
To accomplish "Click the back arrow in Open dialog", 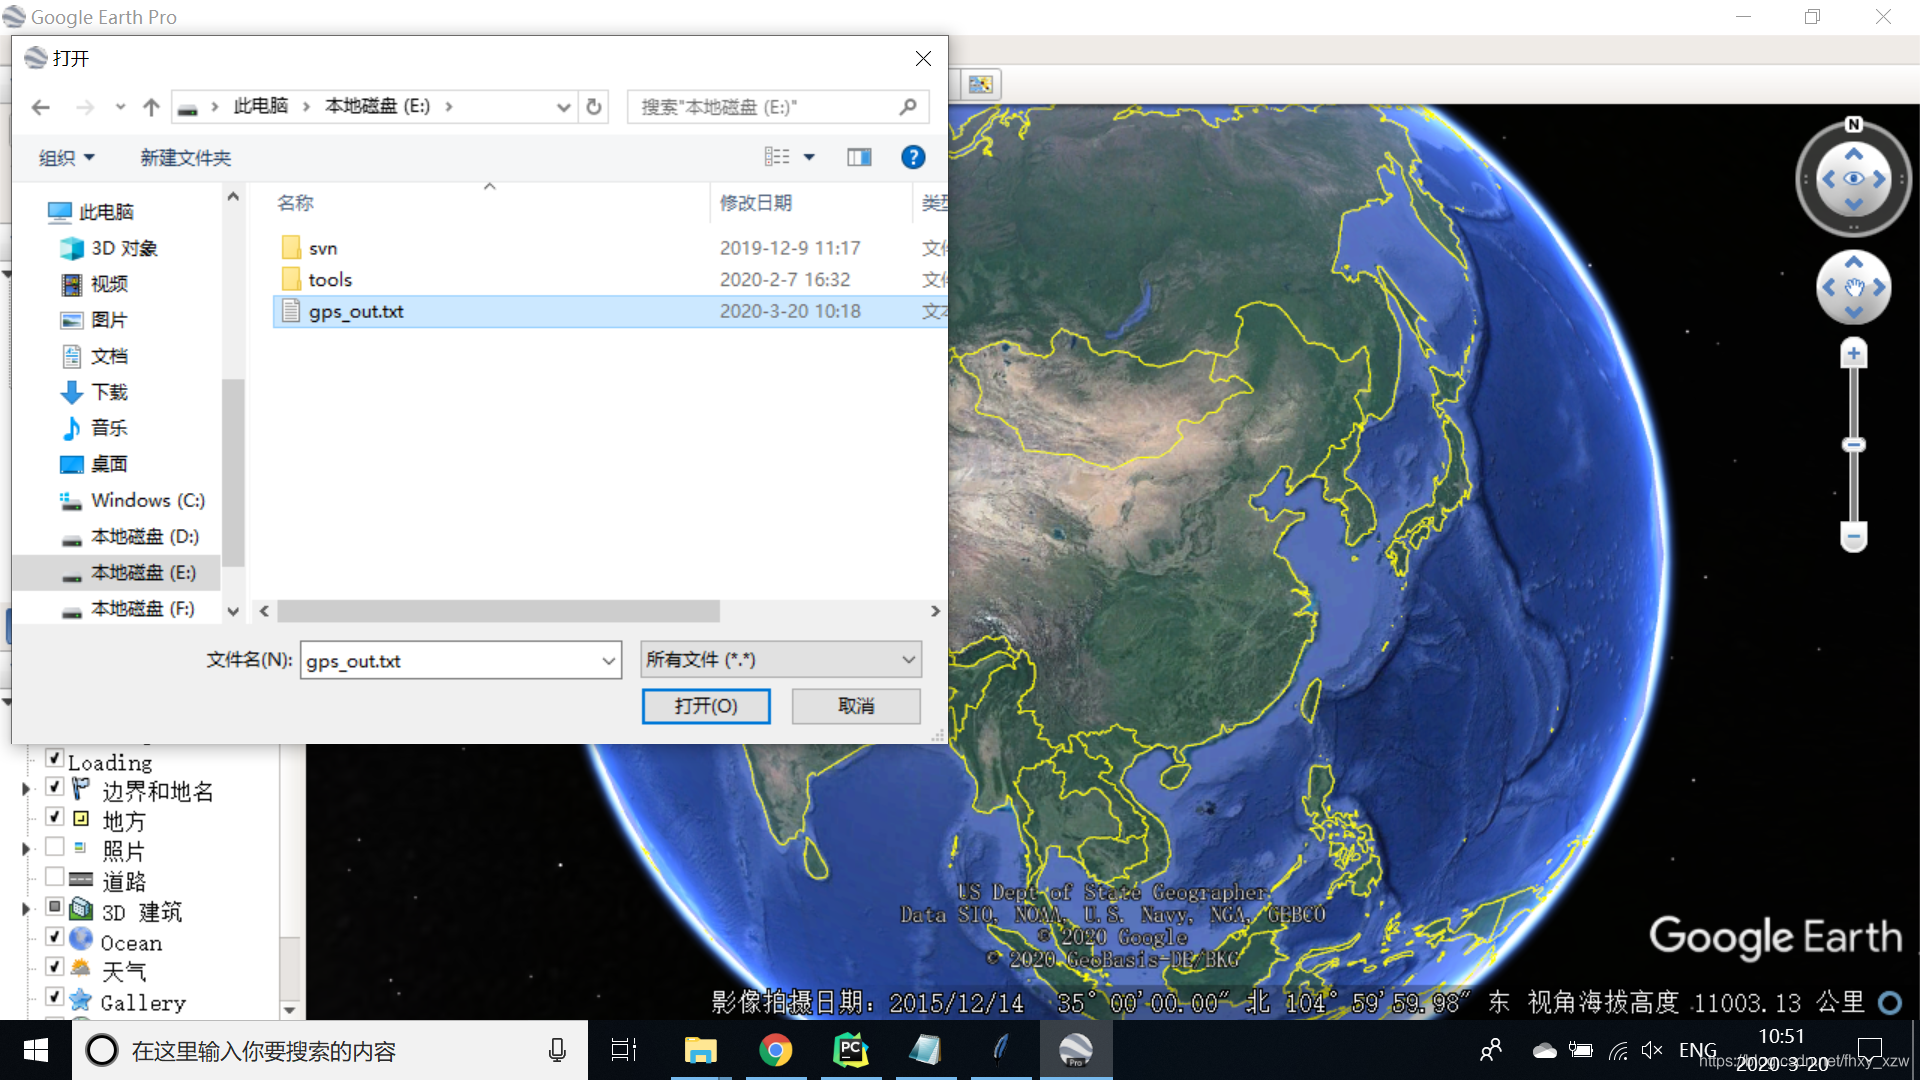I will tap(40, 107).
